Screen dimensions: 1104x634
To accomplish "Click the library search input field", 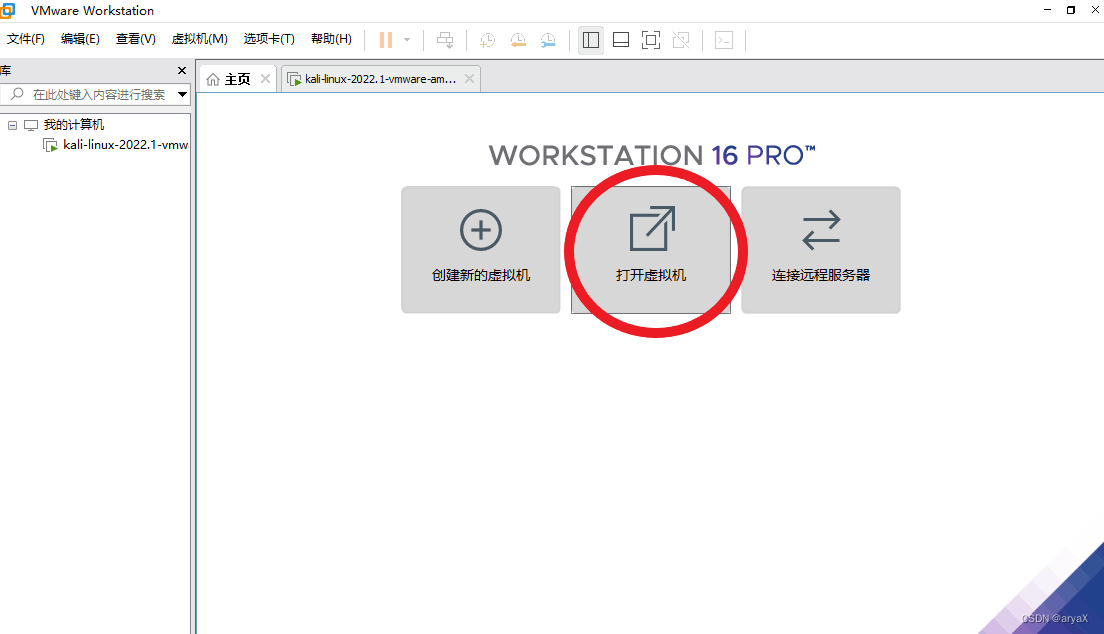I will [95, 94].
